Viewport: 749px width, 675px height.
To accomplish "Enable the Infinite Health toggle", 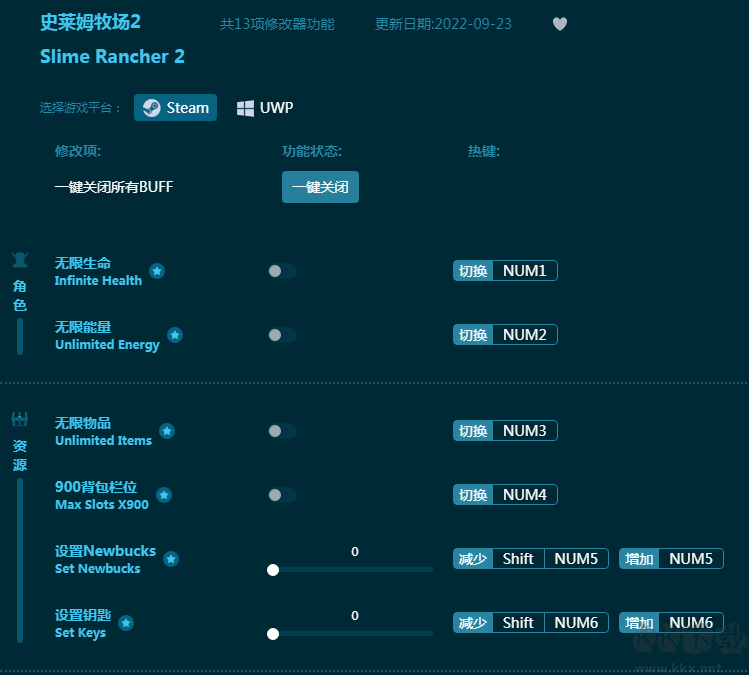I will point(282,271).
